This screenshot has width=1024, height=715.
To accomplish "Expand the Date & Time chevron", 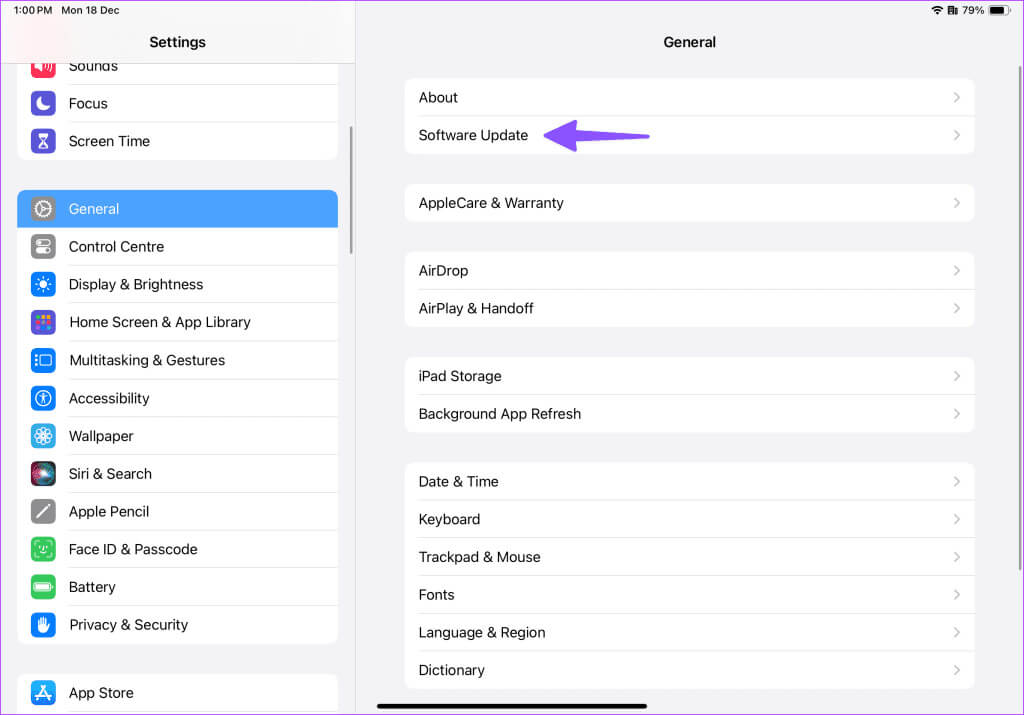I will (957, 481).
